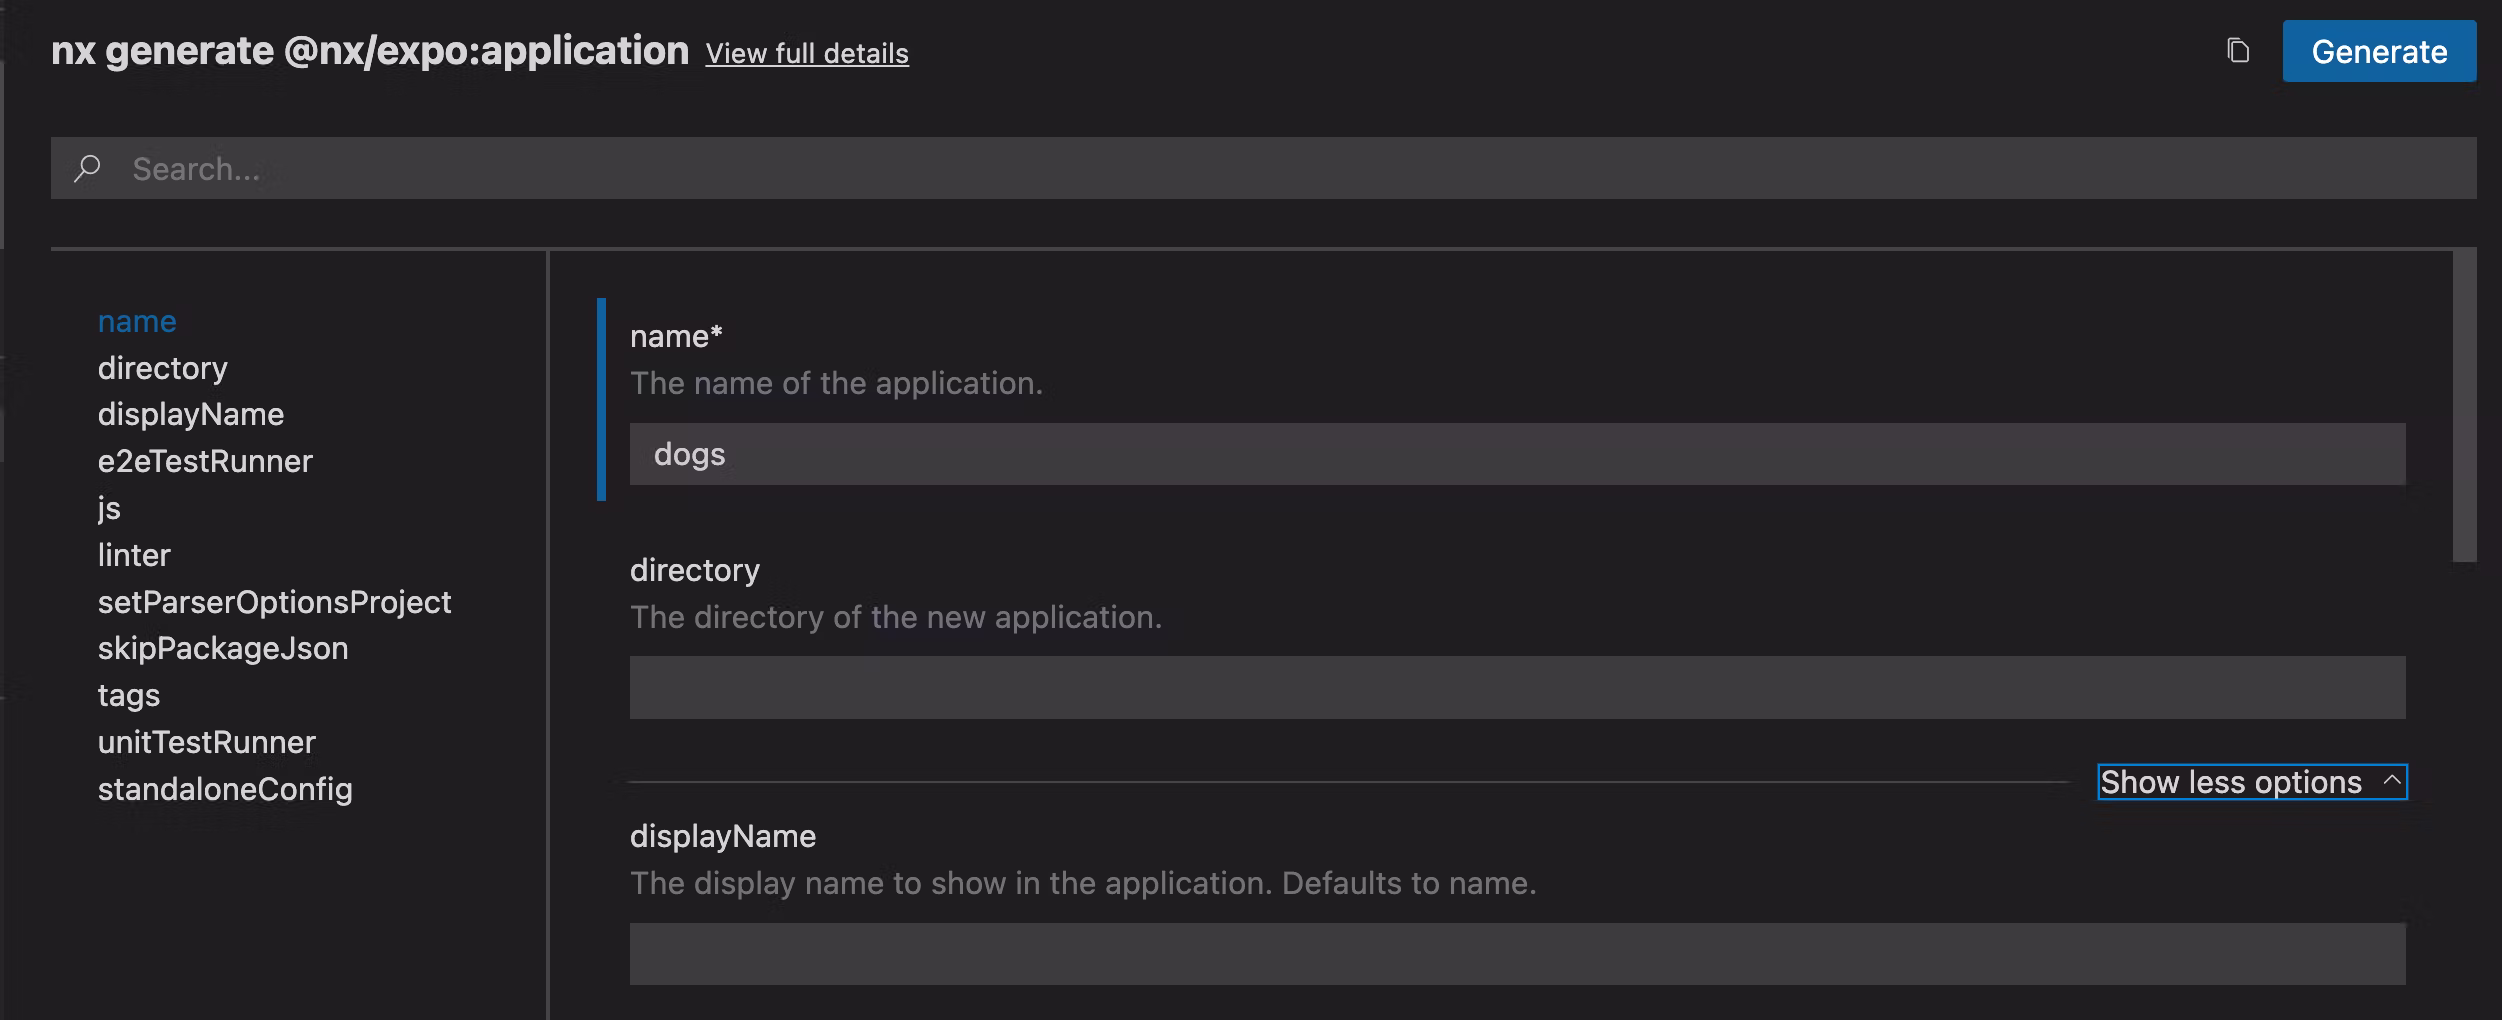Jump to name in sidebar list
The height and width of the screenshot is (1020, 2502).
(x=137, y=321)
